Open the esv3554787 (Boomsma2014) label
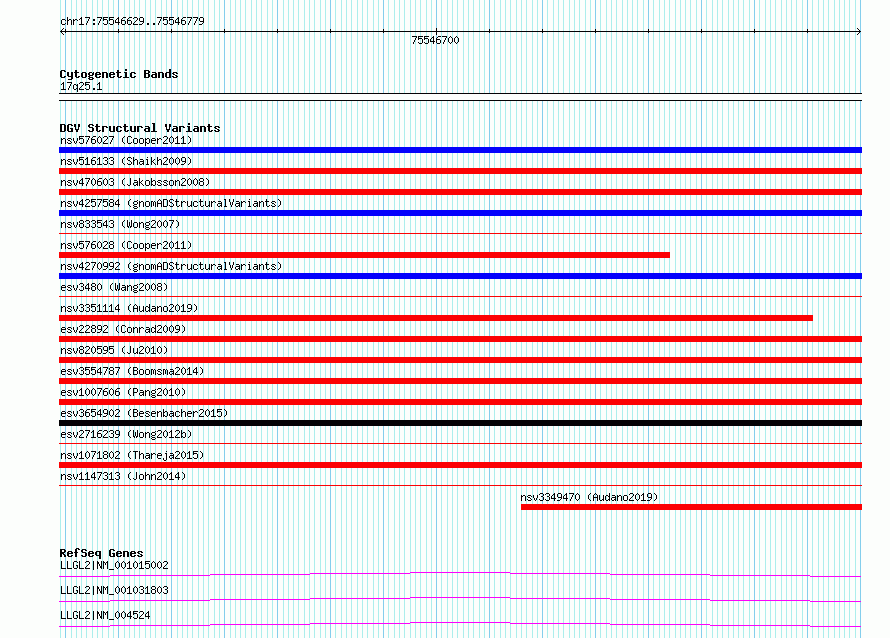Viewport: 890px width, 638px height. tap(132, 371)
